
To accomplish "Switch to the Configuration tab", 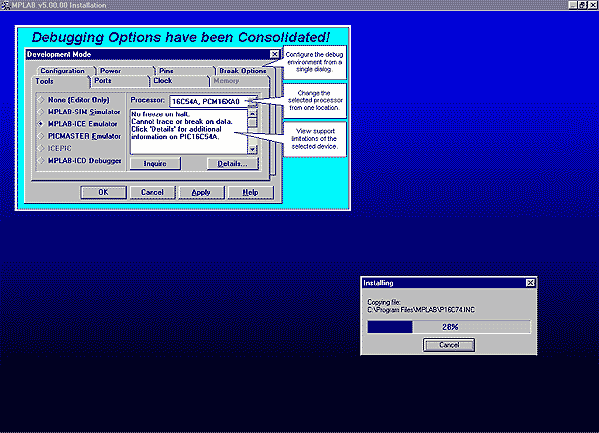I will pos(63,71).
